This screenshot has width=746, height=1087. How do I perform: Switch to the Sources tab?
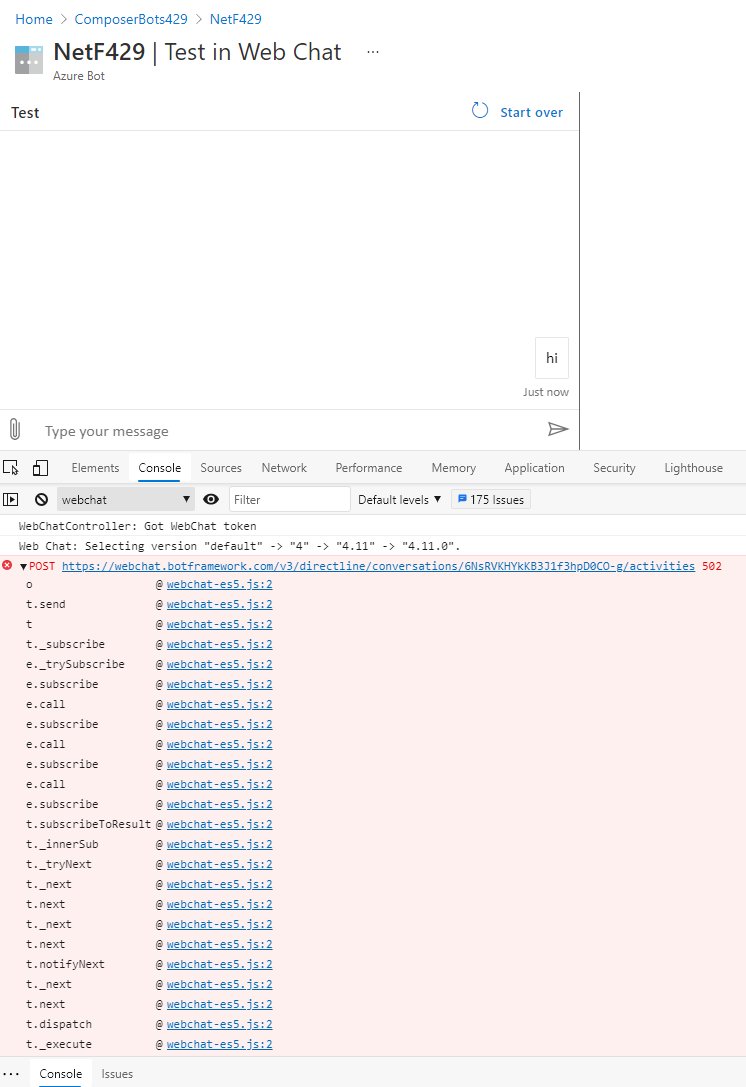[x=221, y=468]
